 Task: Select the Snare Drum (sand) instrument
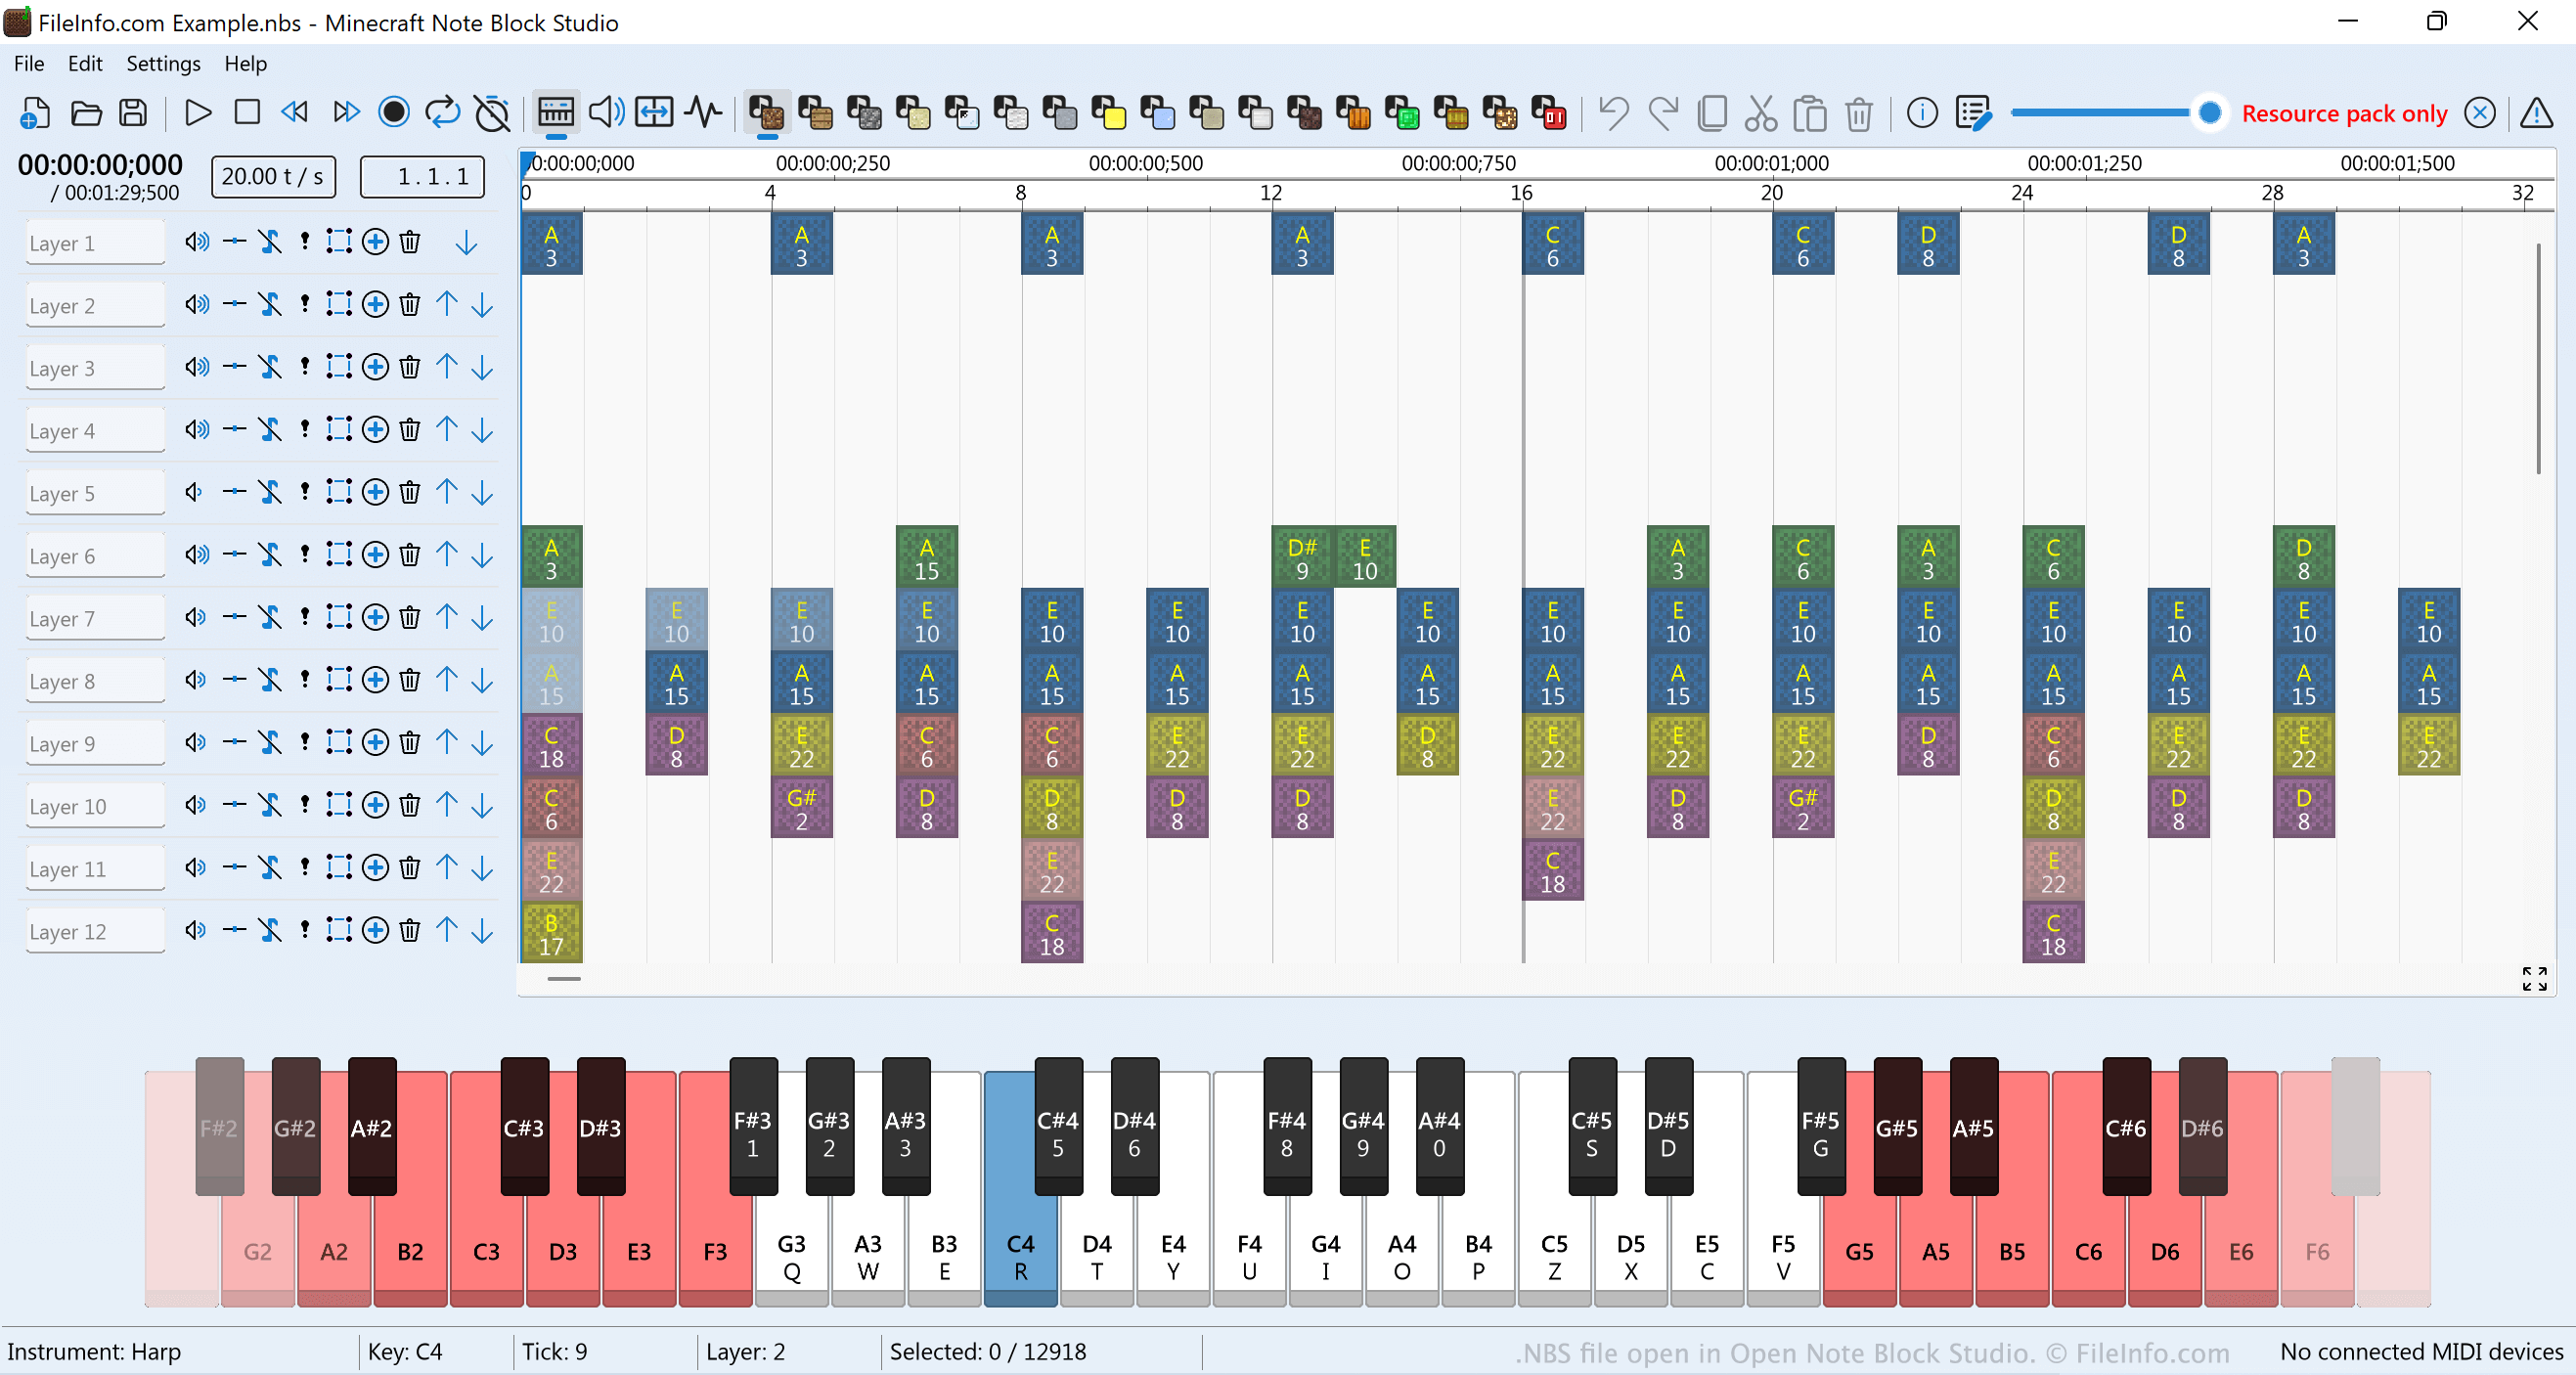pyautogui.click(x=914, y=113)
